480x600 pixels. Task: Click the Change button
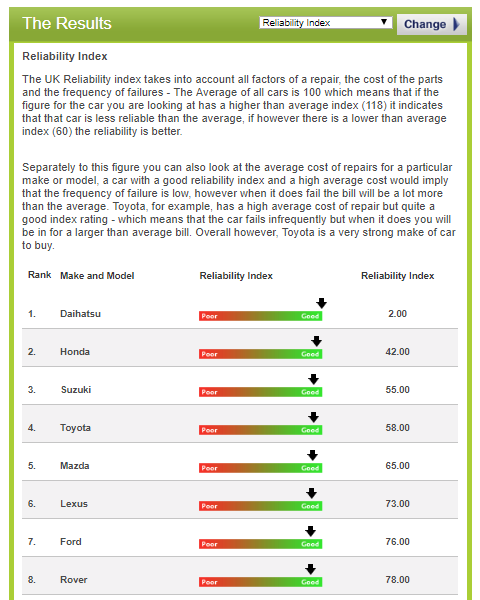coord(432,24)
